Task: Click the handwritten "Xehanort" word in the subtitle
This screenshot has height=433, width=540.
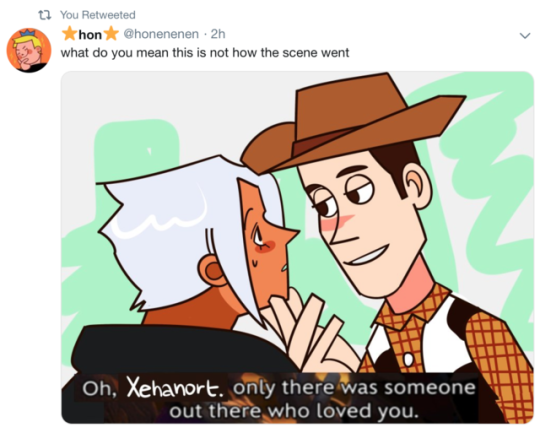Action: (175, 388)
